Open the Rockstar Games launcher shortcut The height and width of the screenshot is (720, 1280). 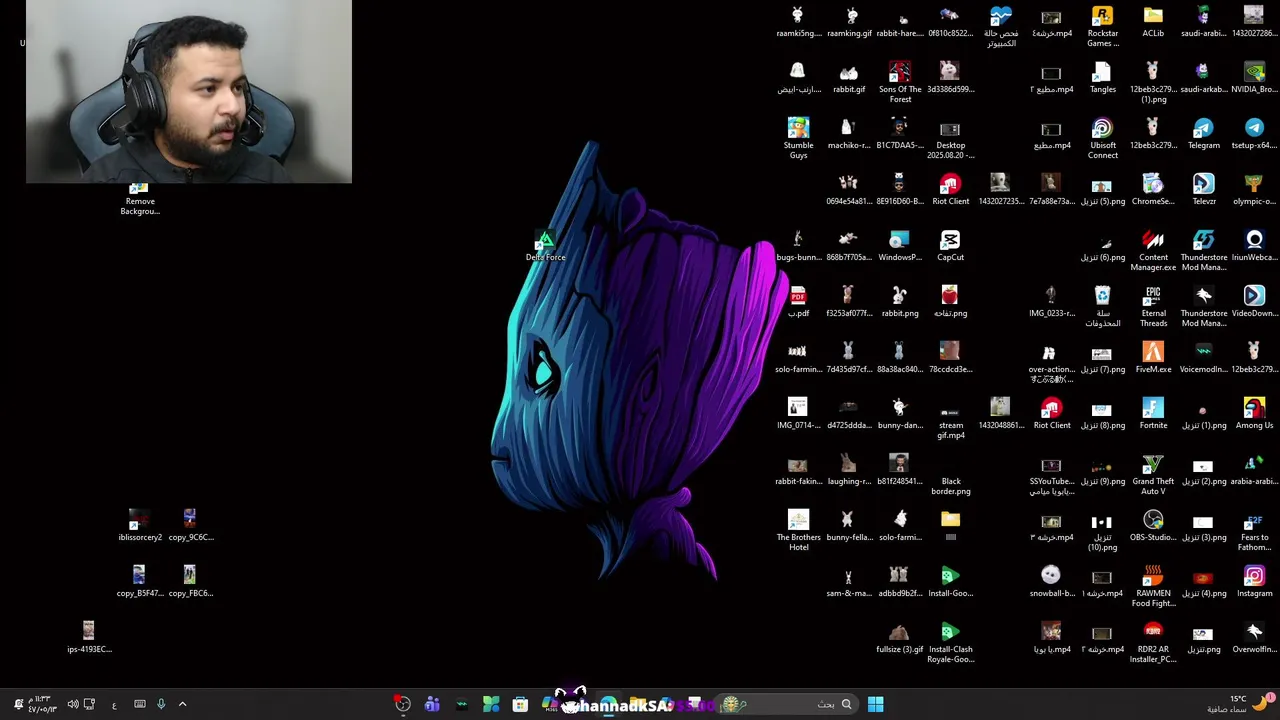click(x=1102, y=25)
